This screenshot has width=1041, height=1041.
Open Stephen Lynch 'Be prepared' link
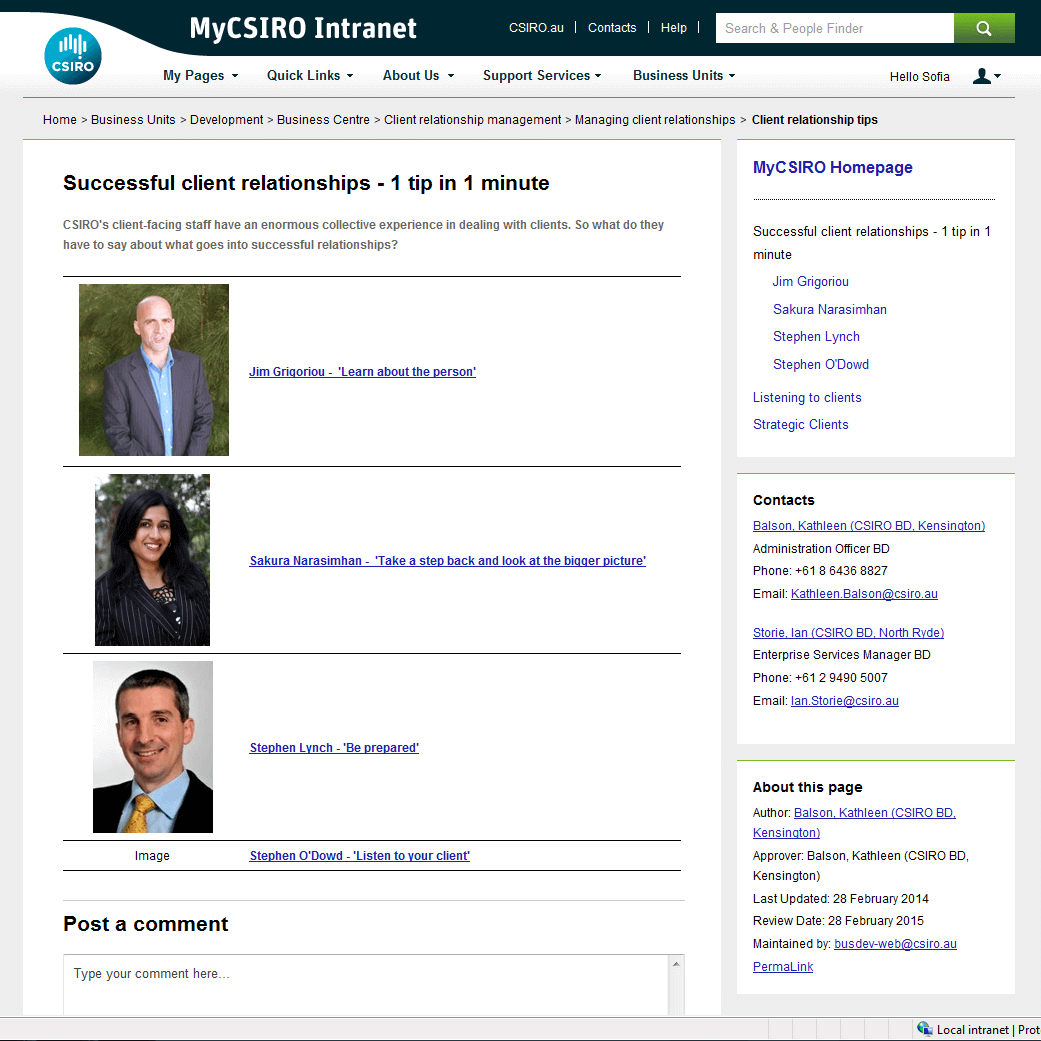coord(334,748)
